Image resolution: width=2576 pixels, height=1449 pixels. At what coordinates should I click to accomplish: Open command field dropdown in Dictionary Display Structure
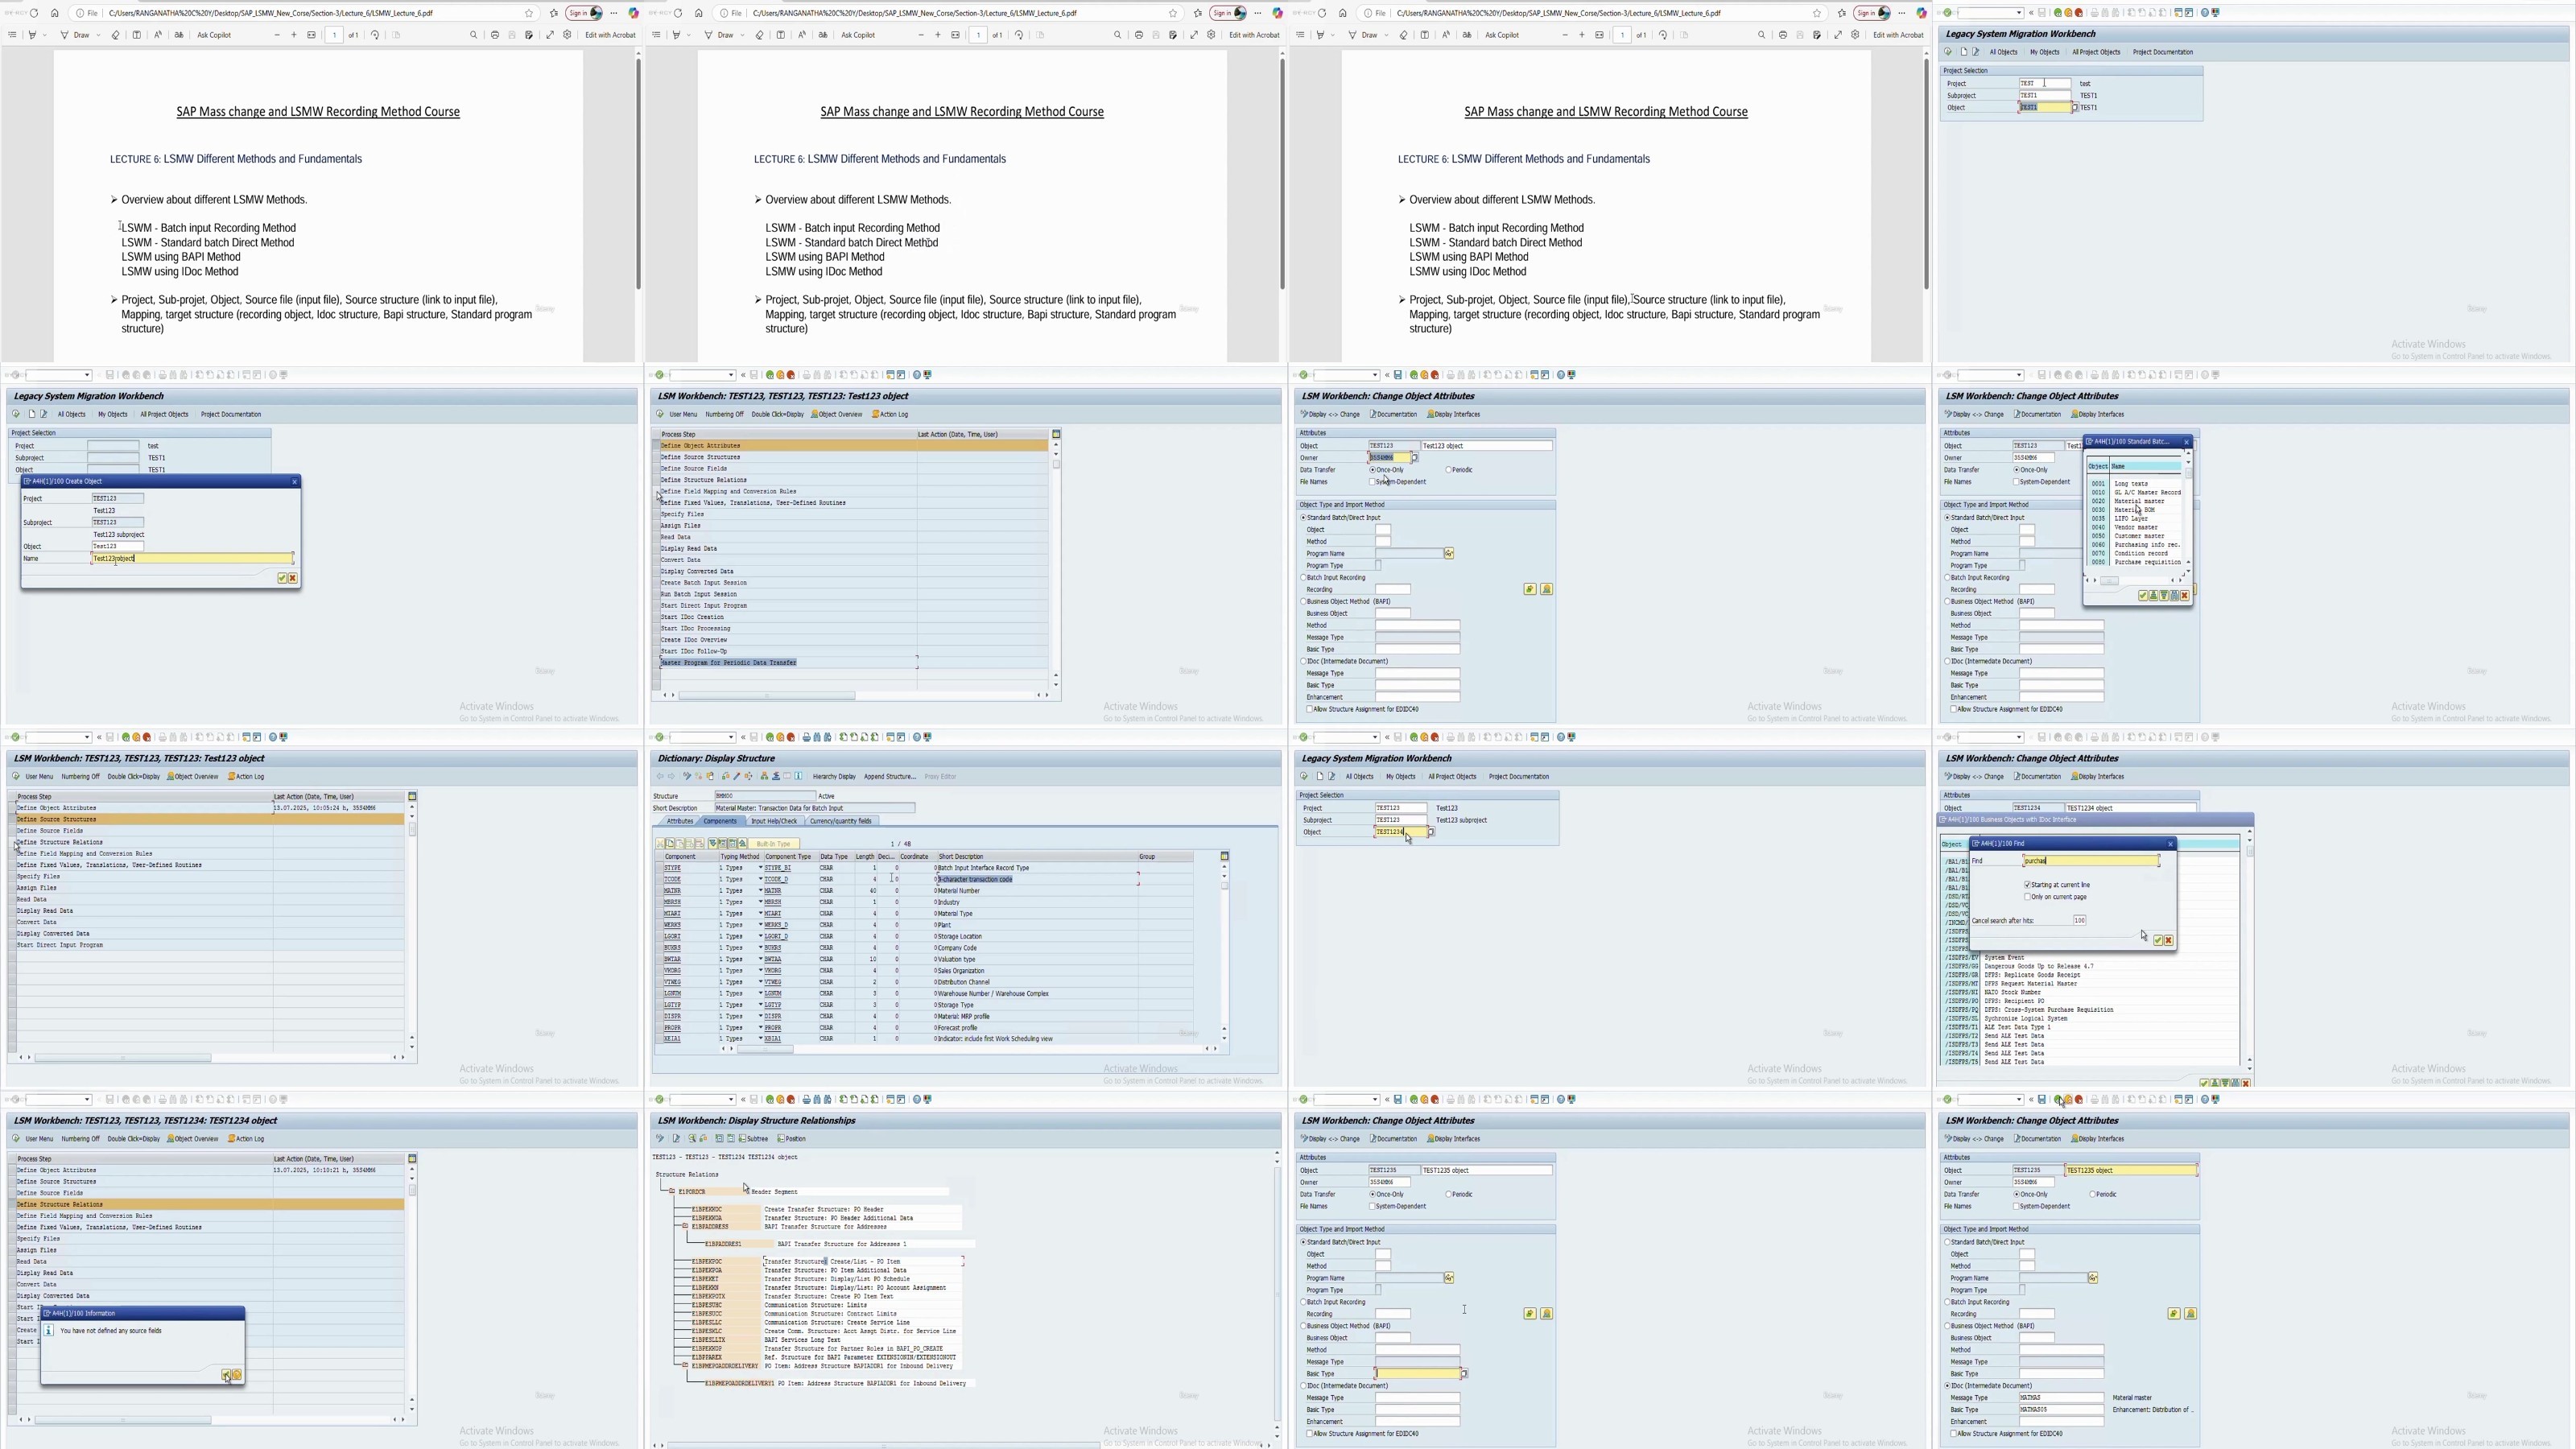point(731,737)
